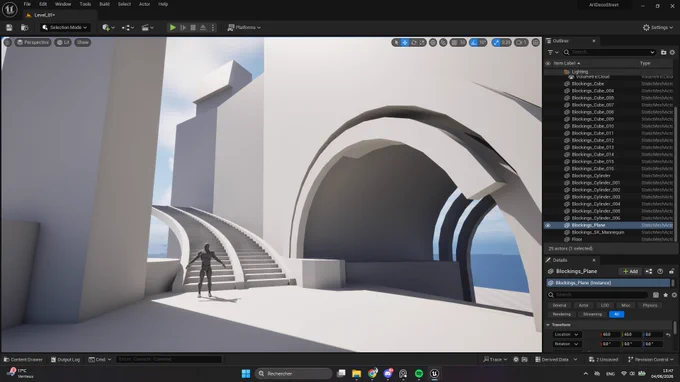680x382 pixels.
Task: Open the Content Drawer
Action: click(23, 359)
